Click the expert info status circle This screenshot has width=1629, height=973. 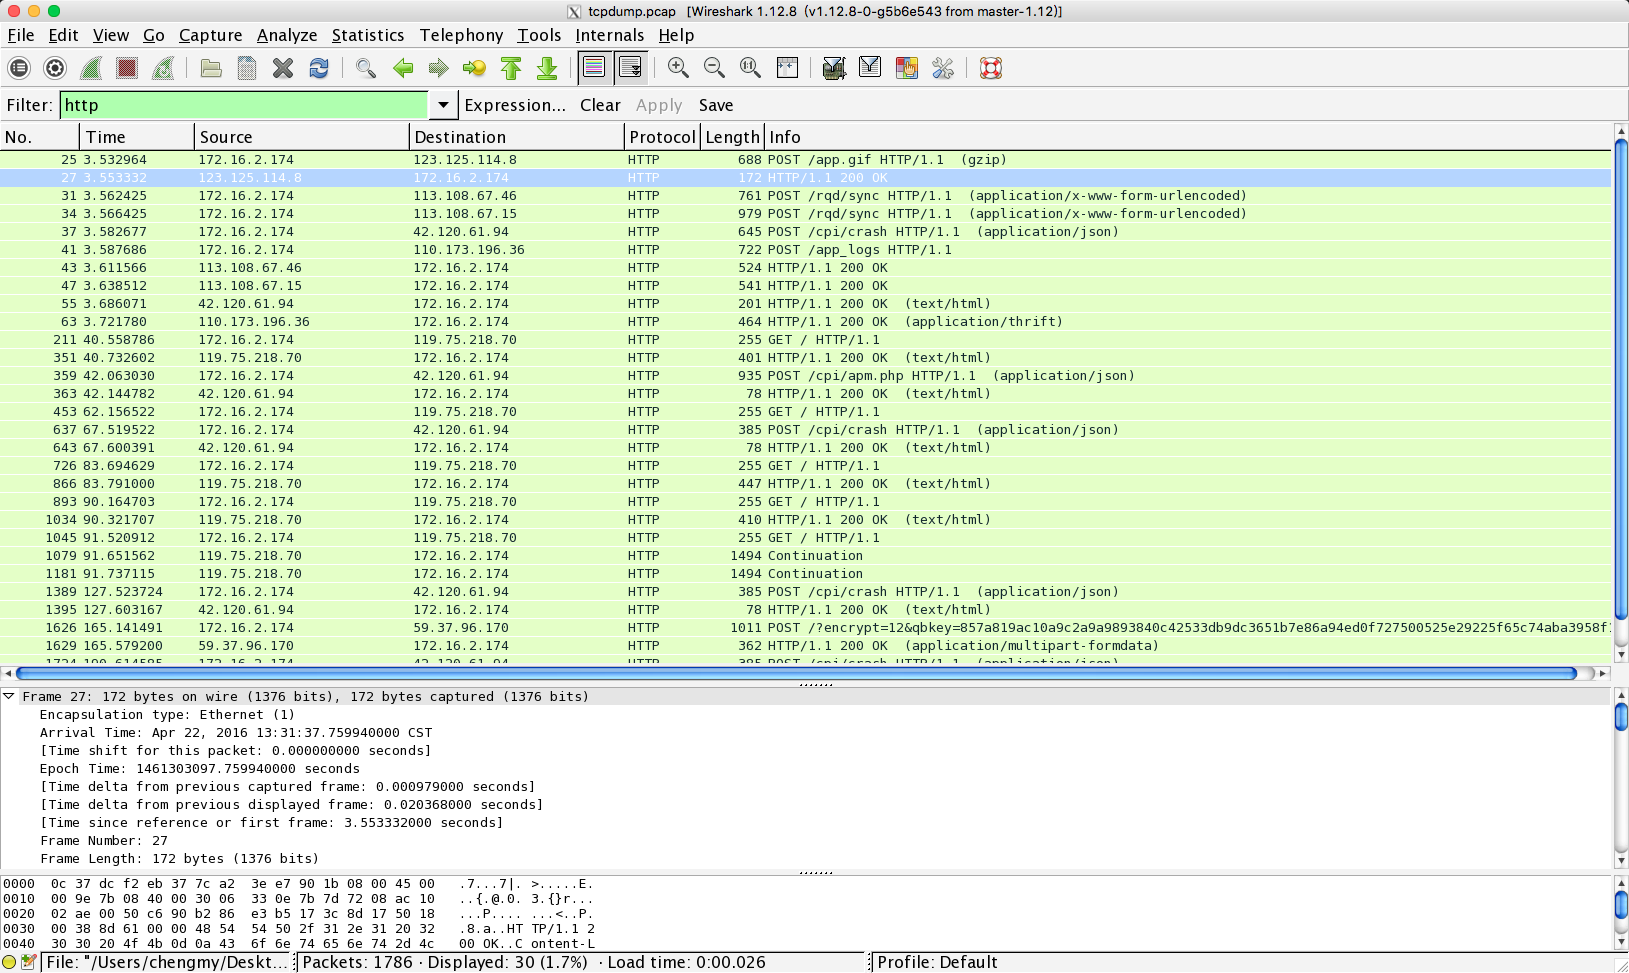point(10,962)
